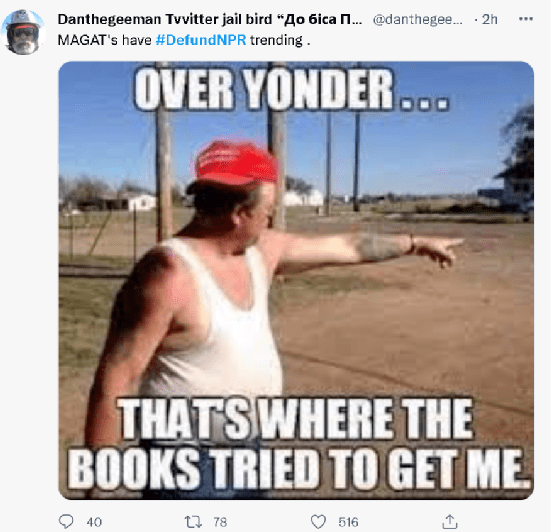Viewport: 554px width, 532px height.
Task: Open the Over Yonder meme image
Action: [x=296, y=280]
